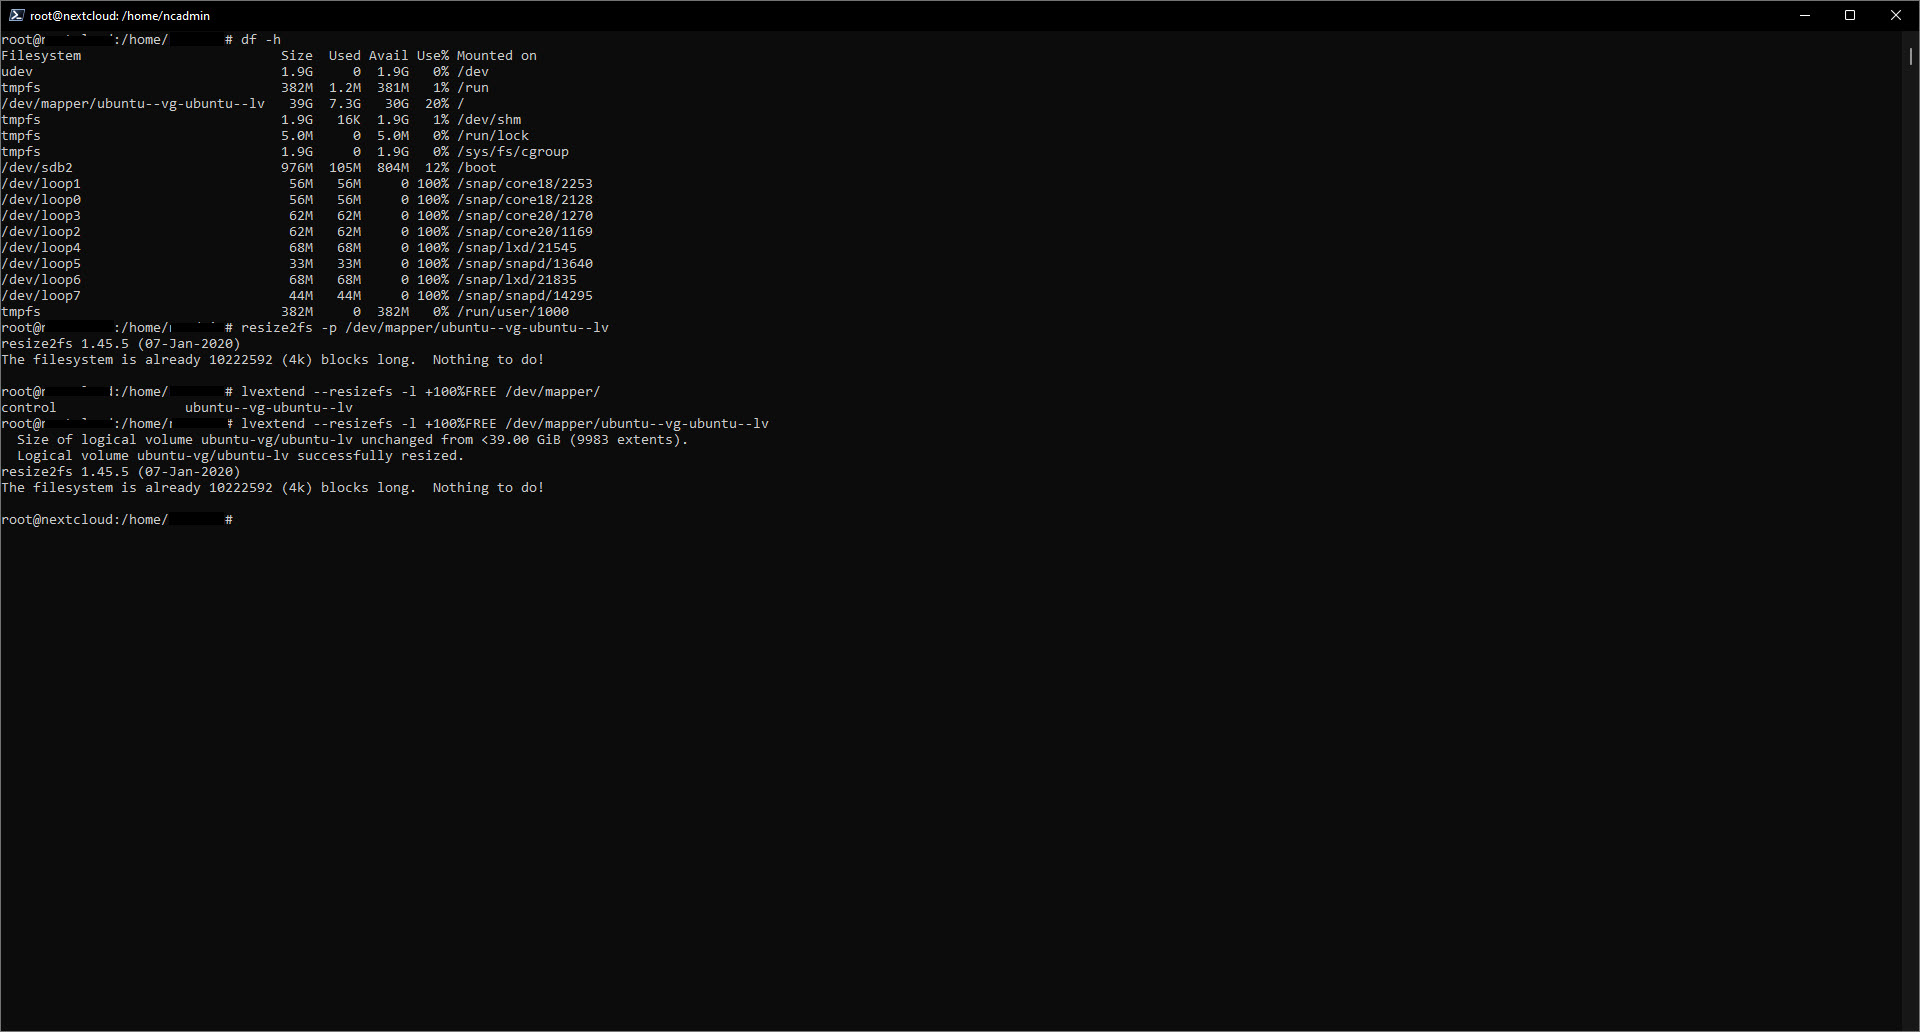The image size is (1920, 1032).
Task: Click '/snap/core20/1270' mount path
Action: 525,216
